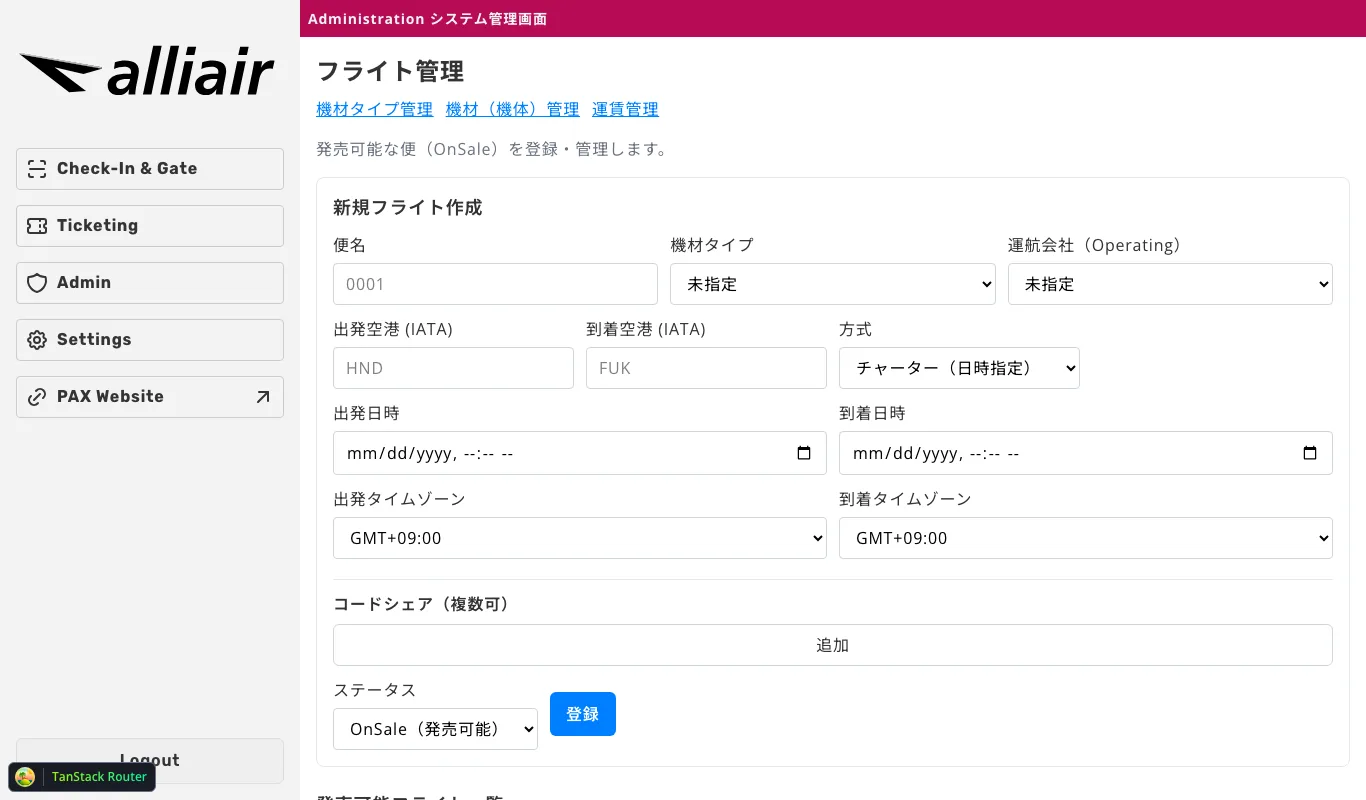1366x800 pixels.
Task: Click the gear icon beside Settings
Action: 37,340
